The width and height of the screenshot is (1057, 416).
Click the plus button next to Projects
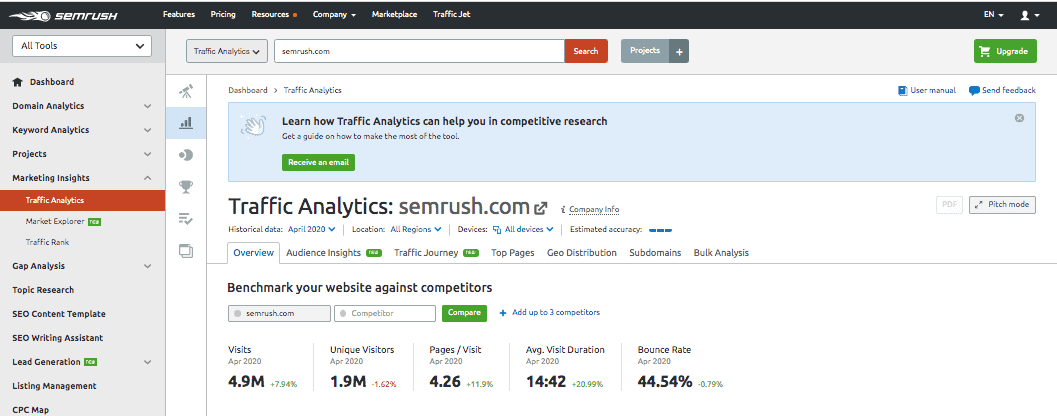[679, 51]
